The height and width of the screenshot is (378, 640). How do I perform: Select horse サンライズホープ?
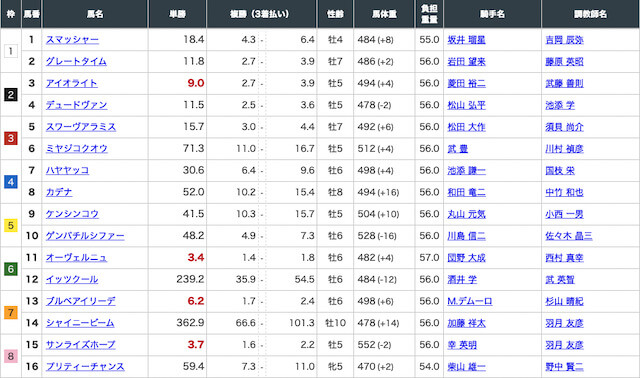click(80, 345)
